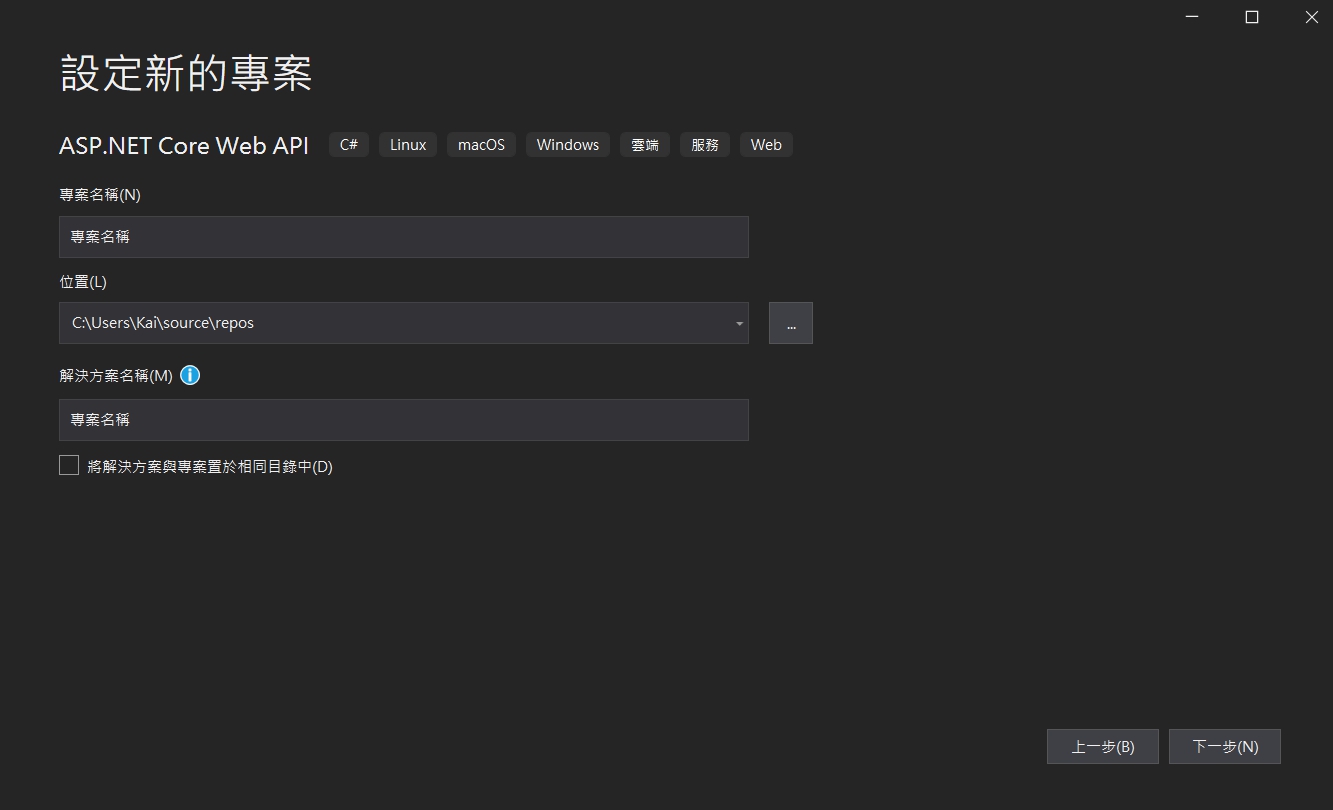Click the 上一步(B) button
The height and width of the screenshot is (810, 1333).
click(x=1102, y=746)
